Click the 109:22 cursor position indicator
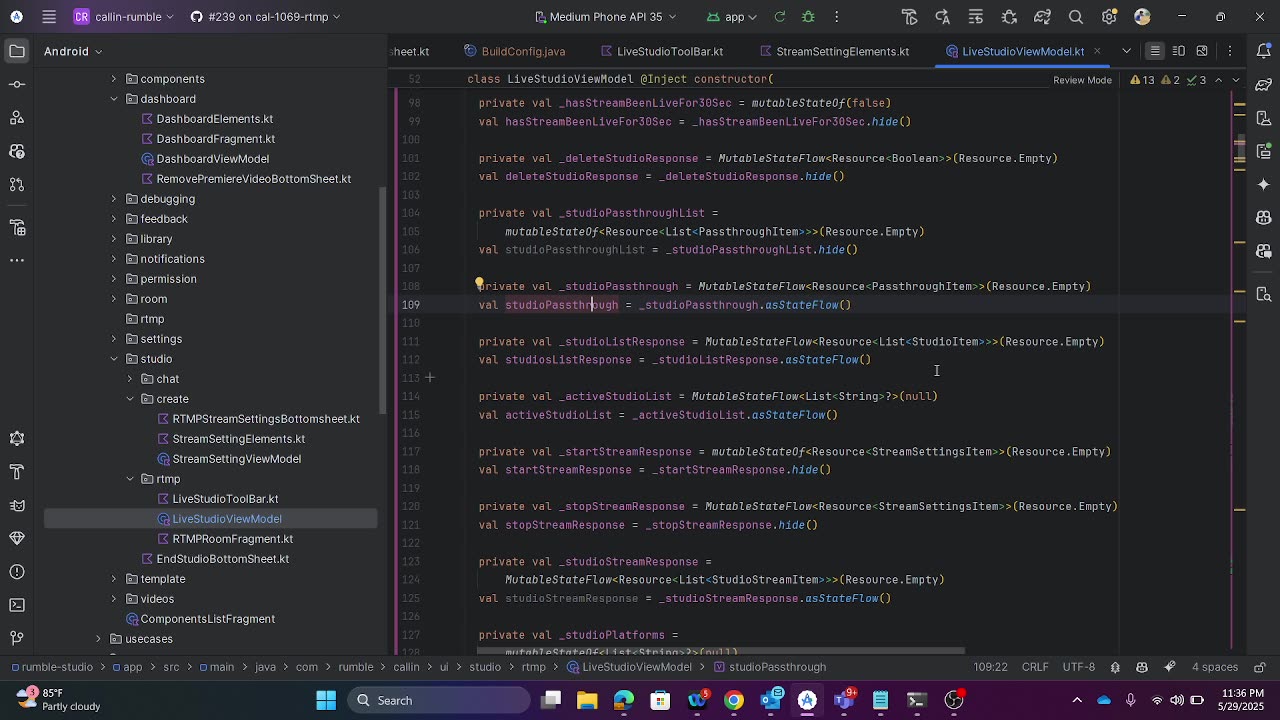The image size is (1280, 720). point(990,667)
